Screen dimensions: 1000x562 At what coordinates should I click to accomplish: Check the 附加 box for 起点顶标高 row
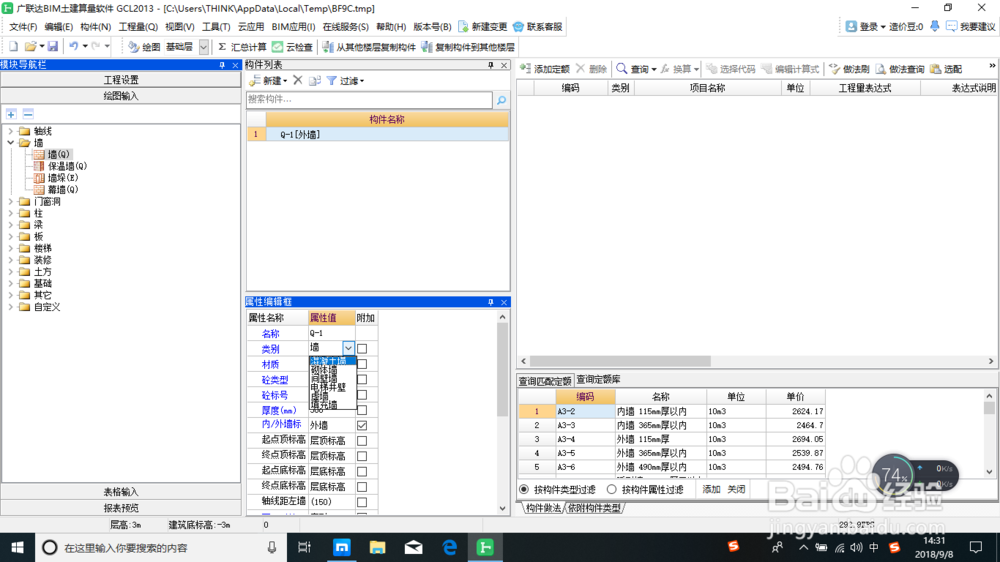tap(362, 441)
